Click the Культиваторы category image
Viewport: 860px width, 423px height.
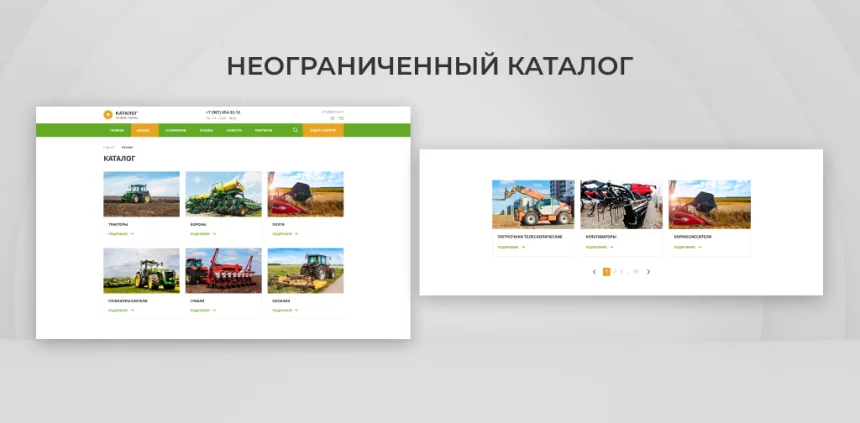tap(621, 205)
